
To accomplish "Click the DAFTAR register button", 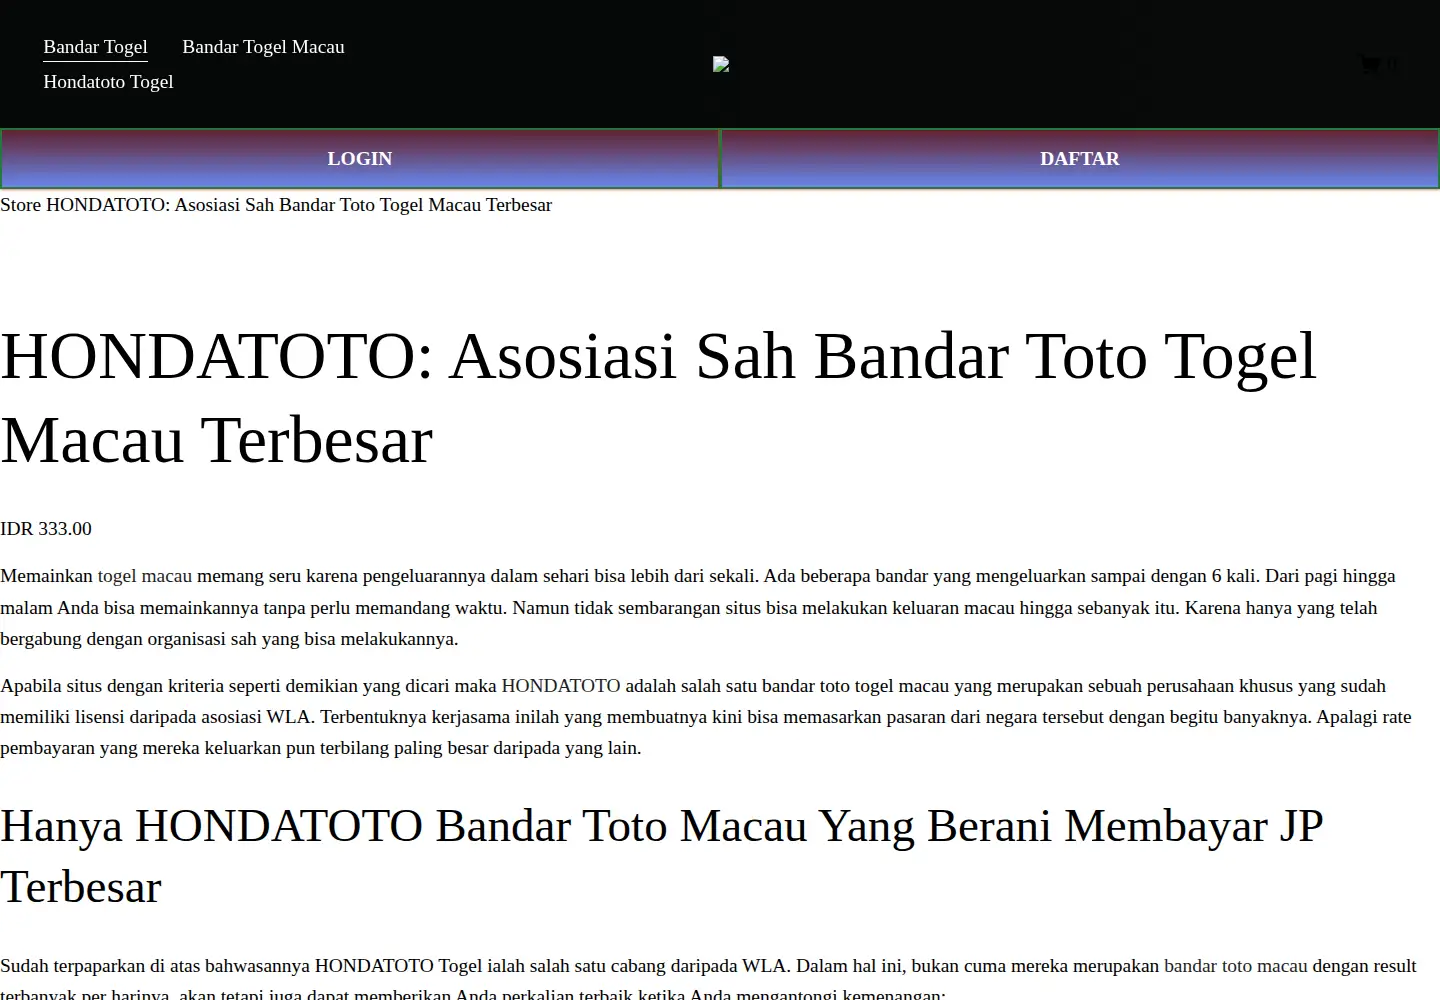I will 1080,158.
